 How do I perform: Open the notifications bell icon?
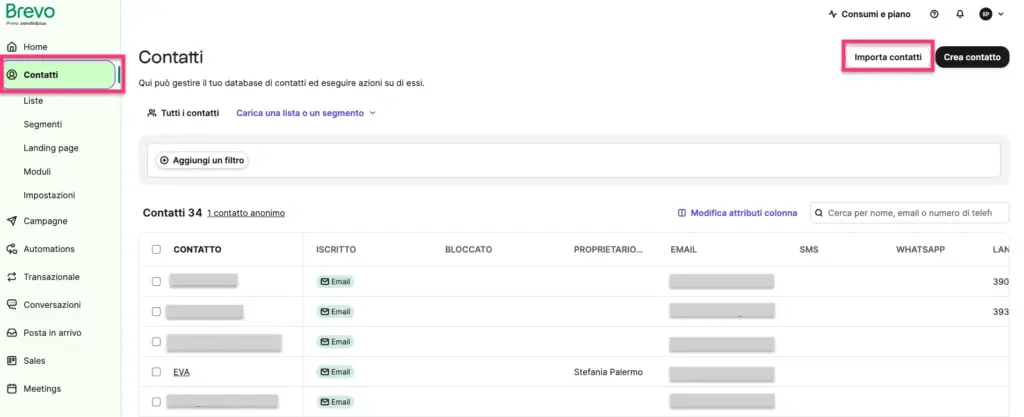click(x=959, y=14)
